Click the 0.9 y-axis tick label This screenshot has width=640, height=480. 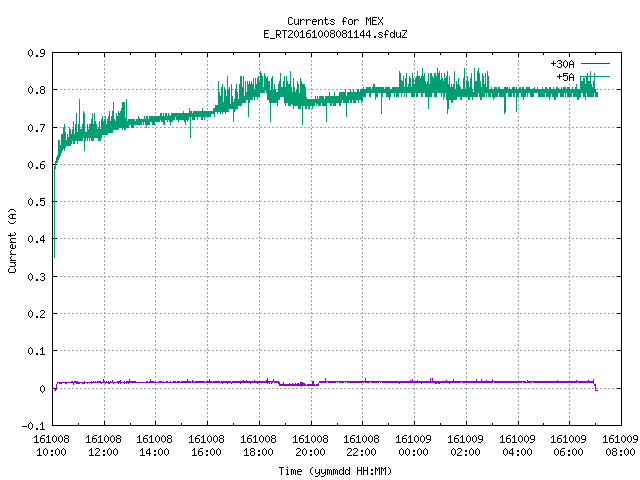(36, 53)
